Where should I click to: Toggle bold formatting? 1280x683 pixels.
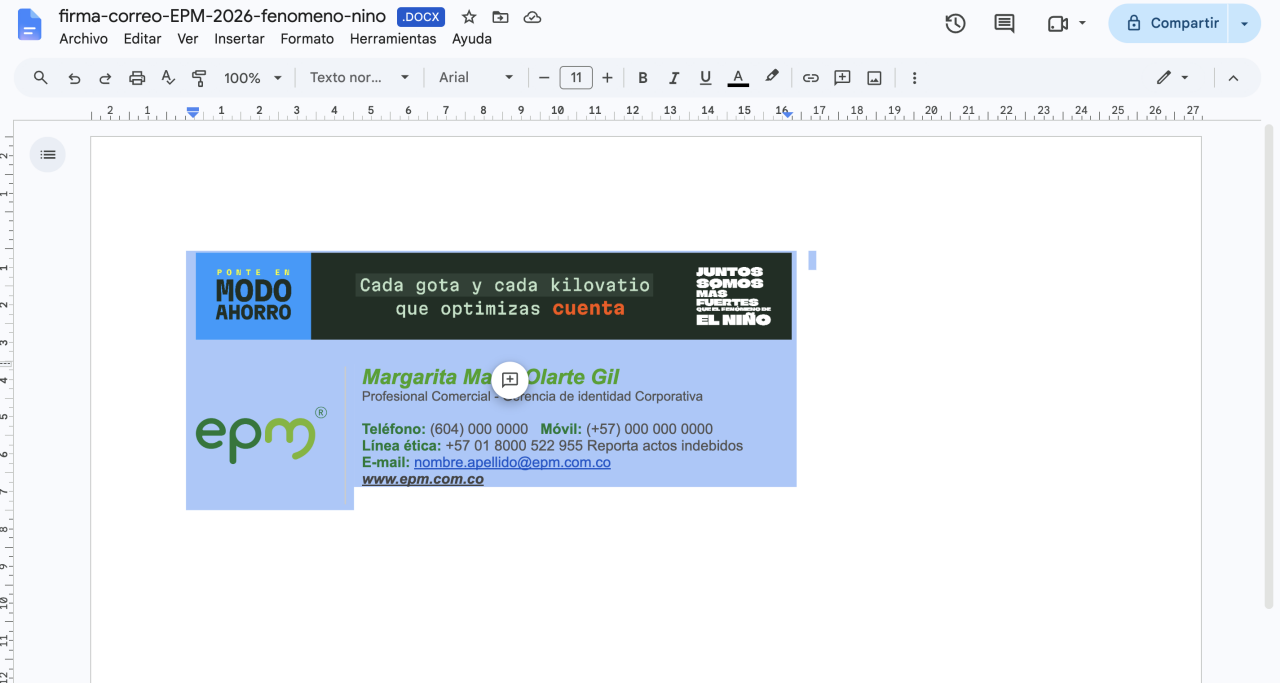tap(643, 77)
